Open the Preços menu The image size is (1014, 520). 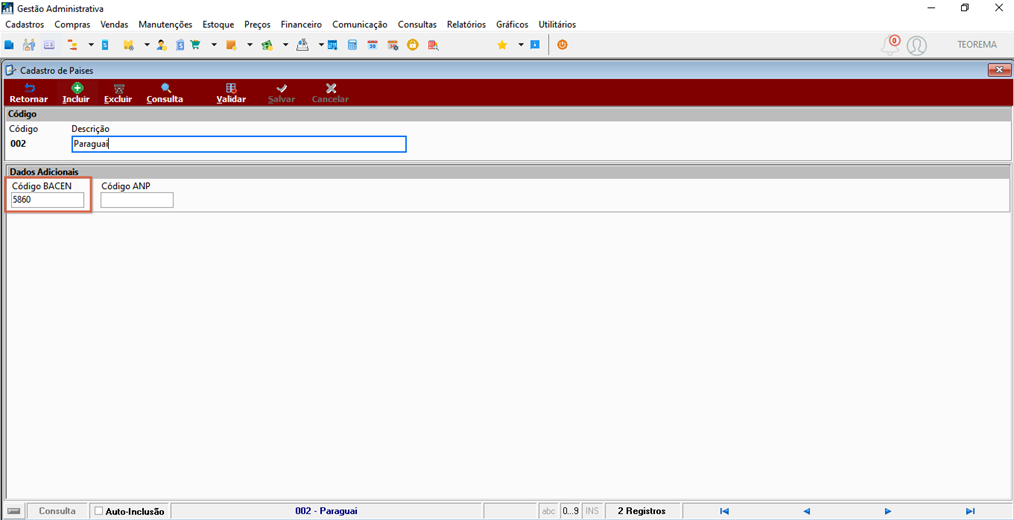coord(257,25)
